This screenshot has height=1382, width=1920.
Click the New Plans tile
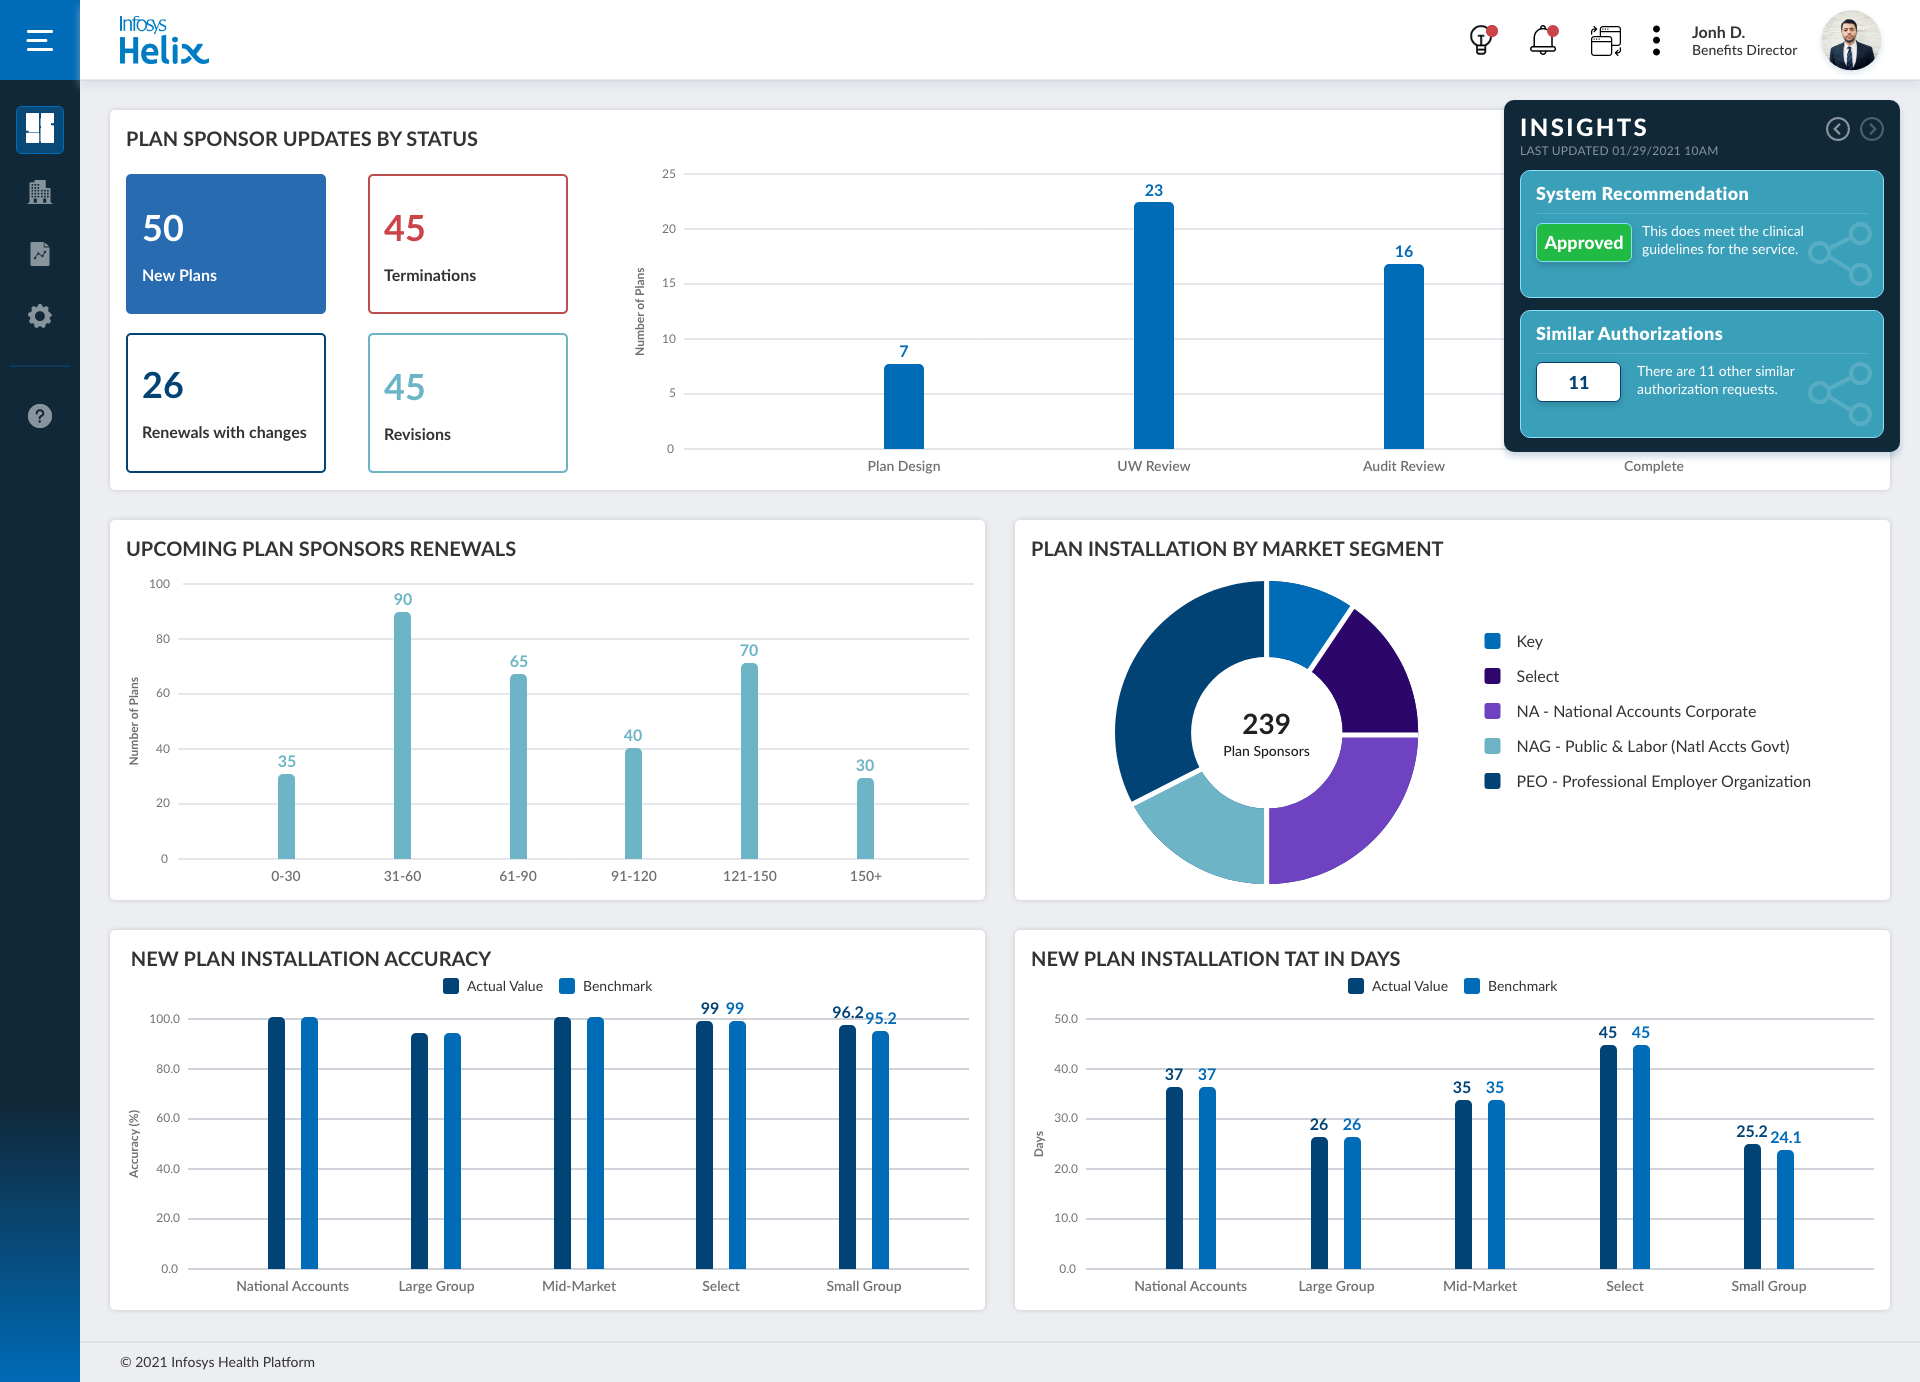[x=226, y=244]
